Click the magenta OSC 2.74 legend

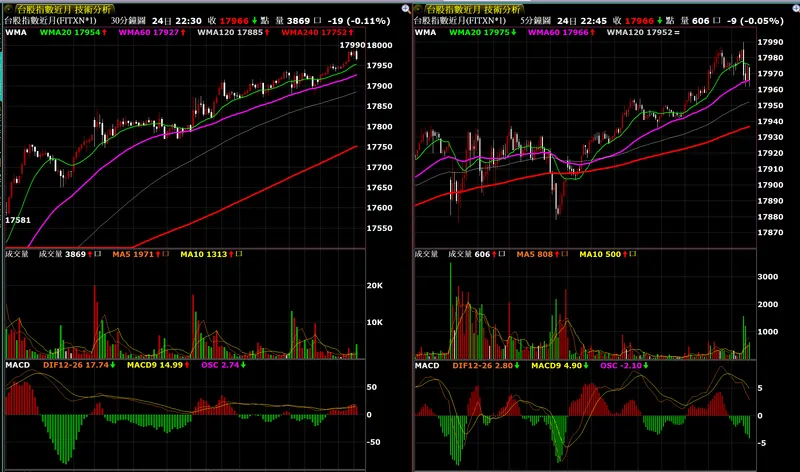click(x=223, y=365)
